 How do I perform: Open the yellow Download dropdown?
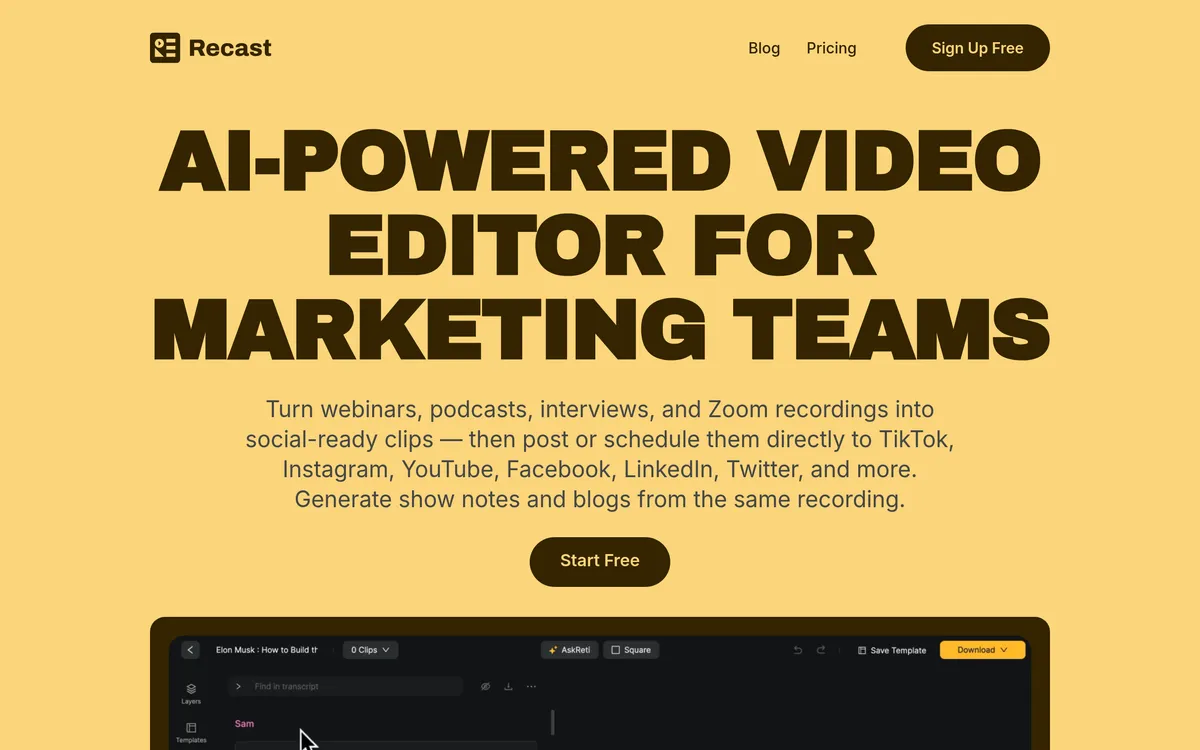click(x=982, y=650)
